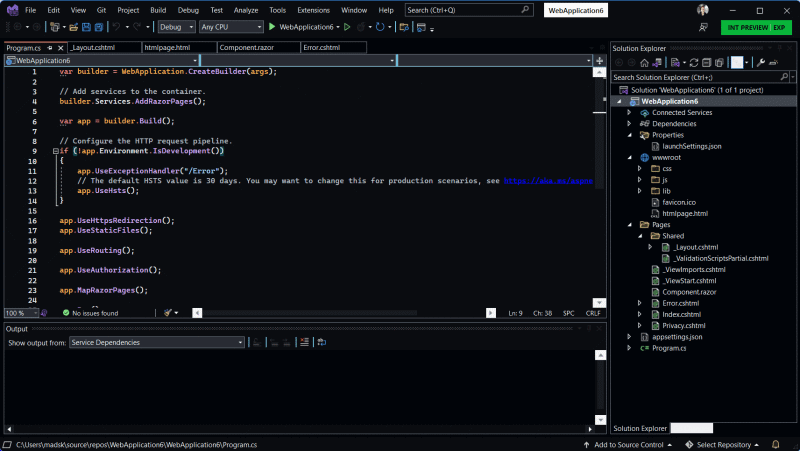Click the Open File folder icon
This screenshot has height=451, width=800.
(73, 27)
